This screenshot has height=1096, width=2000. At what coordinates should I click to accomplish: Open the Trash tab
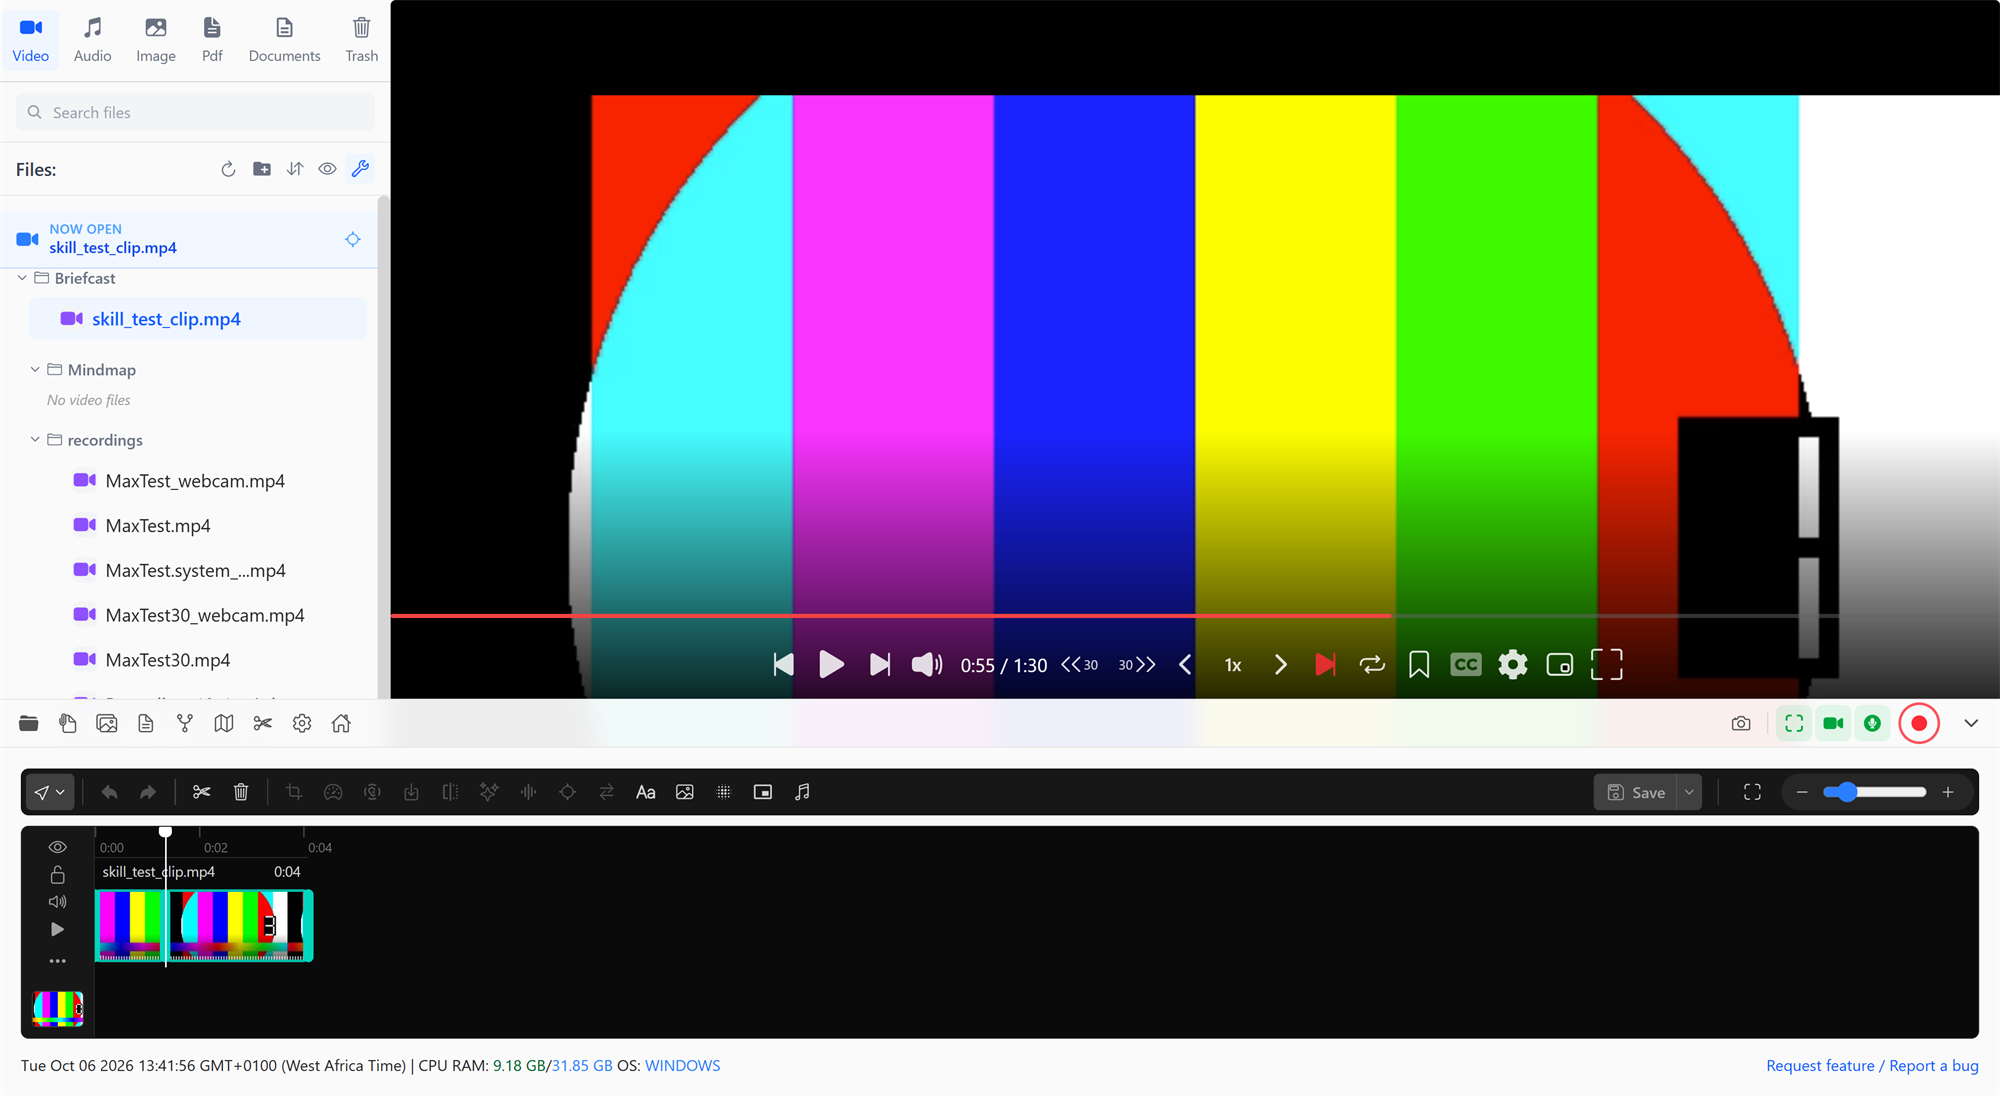click(x=361, y=40)
